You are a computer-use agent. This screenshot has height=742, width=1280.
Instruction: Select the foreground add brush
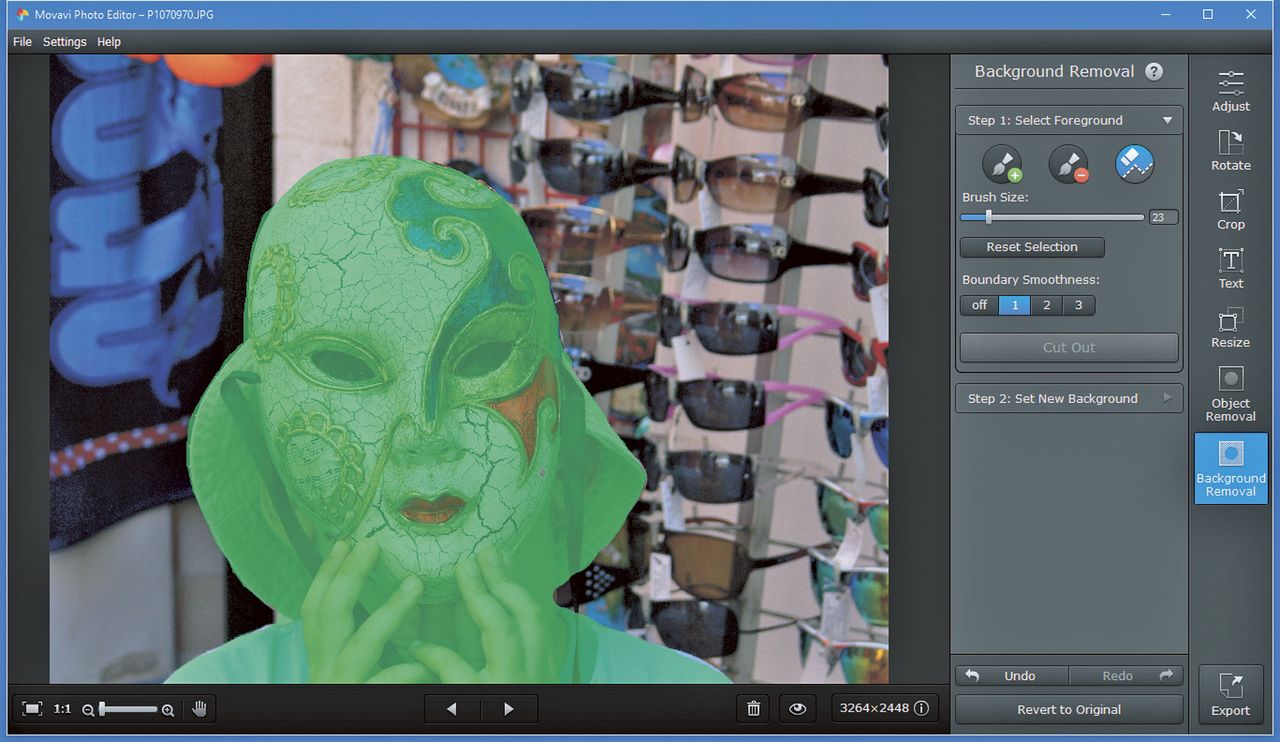(x=1001, y=164)
